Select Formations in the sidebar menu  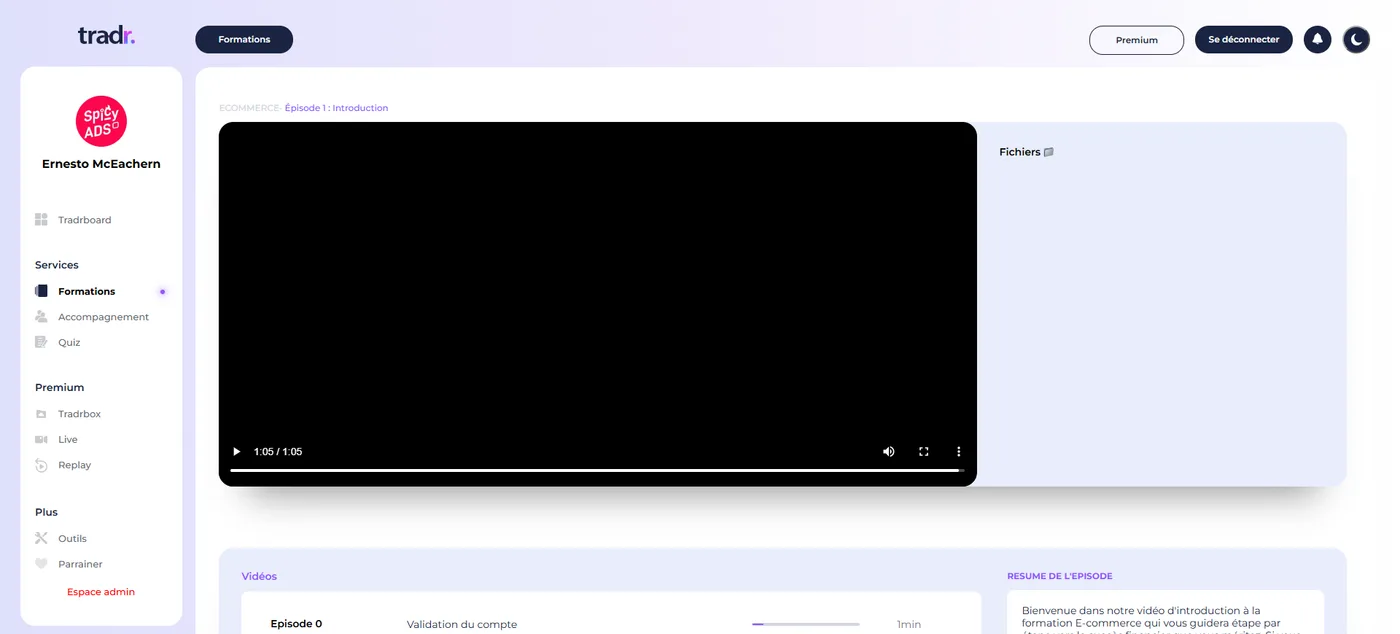[x=87, y=292]
